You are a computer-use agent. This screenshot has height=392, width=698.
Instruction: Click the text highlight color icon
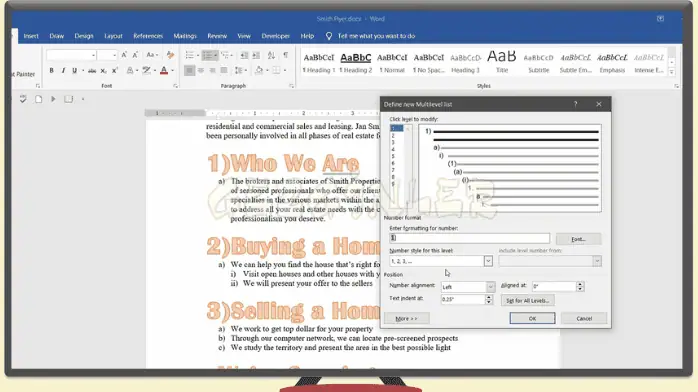[146, 70]
